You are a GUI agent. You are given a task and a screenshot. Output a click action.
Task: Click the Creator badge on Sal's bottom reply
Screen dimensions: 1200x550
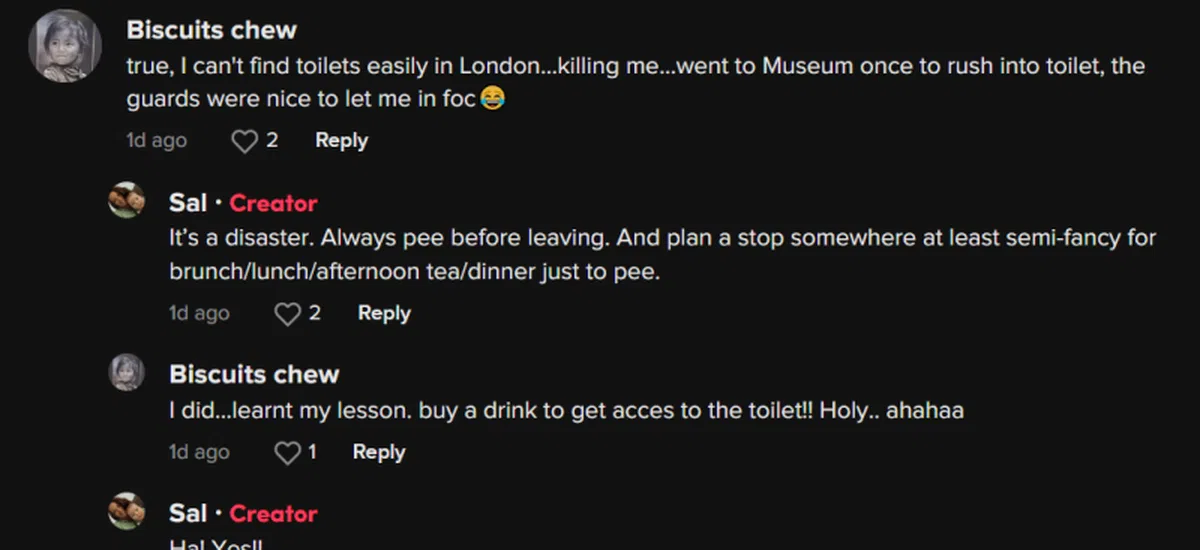point(273,514)
